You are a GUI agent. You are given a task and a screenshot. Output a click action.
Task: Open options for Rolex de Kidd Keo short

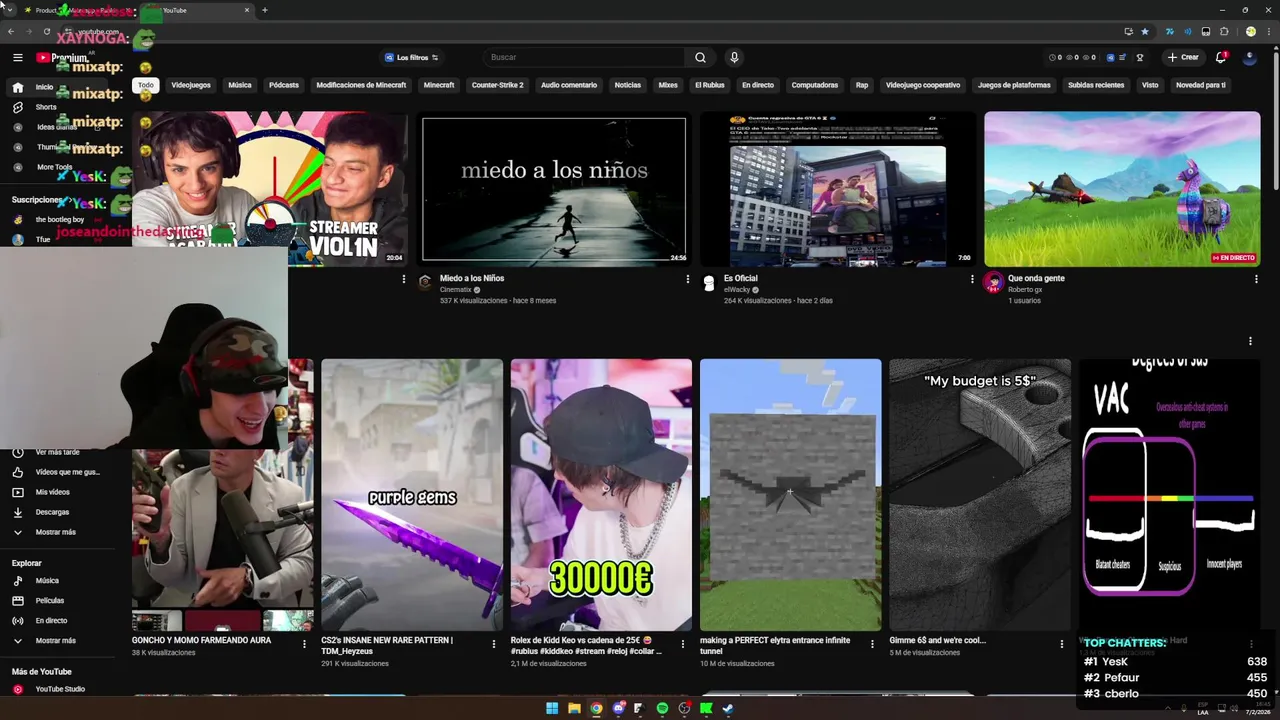[x=683, y=644]
